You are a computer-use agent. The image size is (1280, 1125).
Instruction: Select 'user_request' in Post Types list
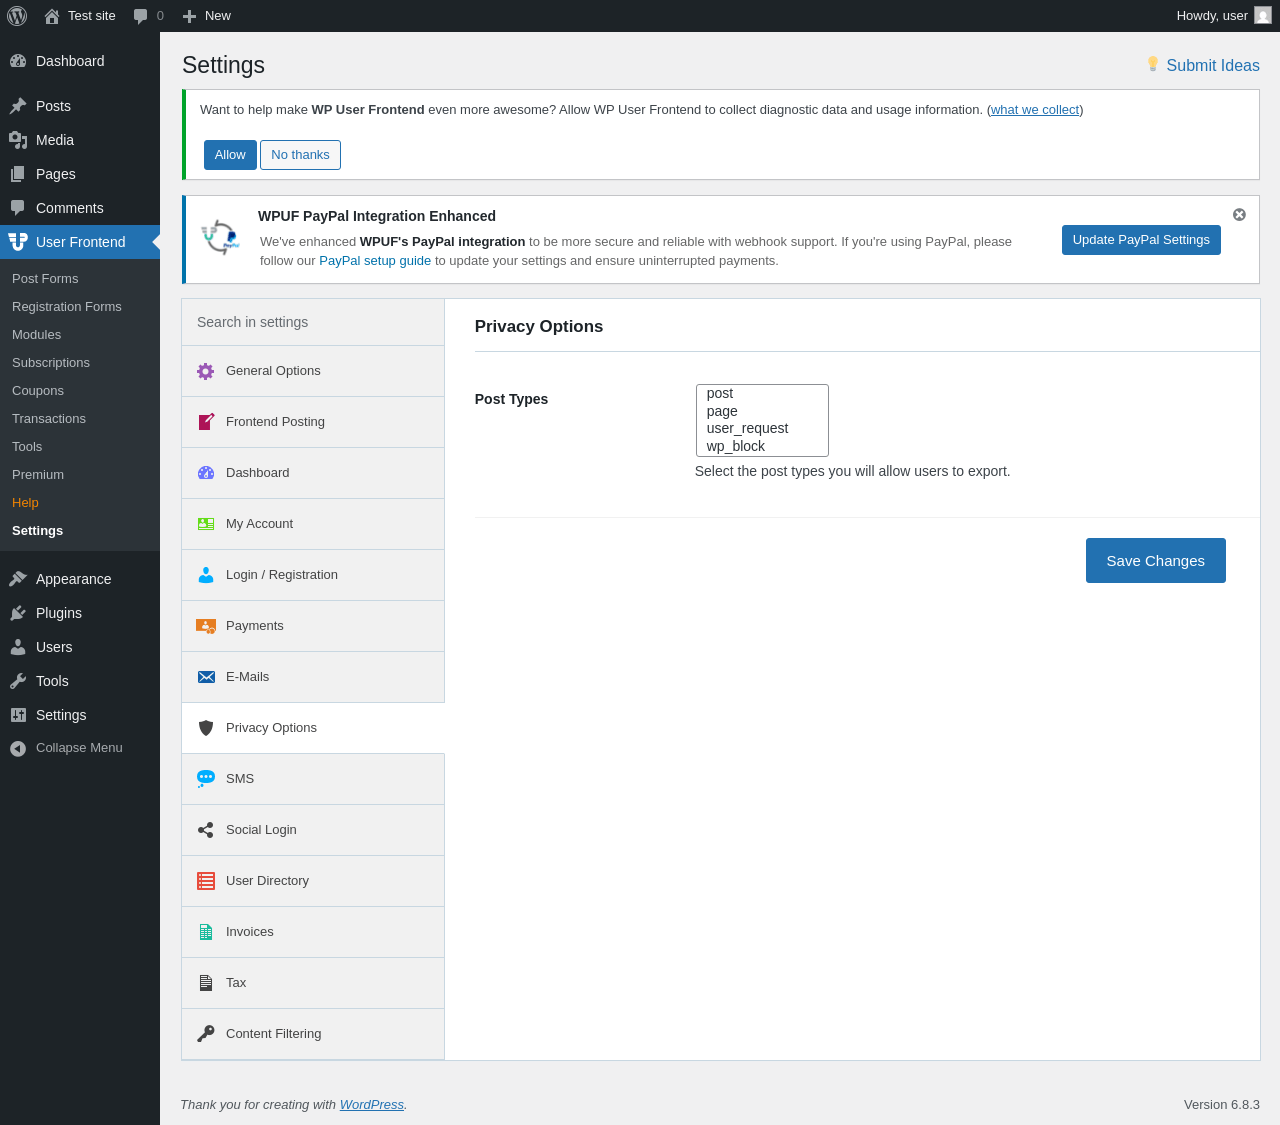coord(747,429)
